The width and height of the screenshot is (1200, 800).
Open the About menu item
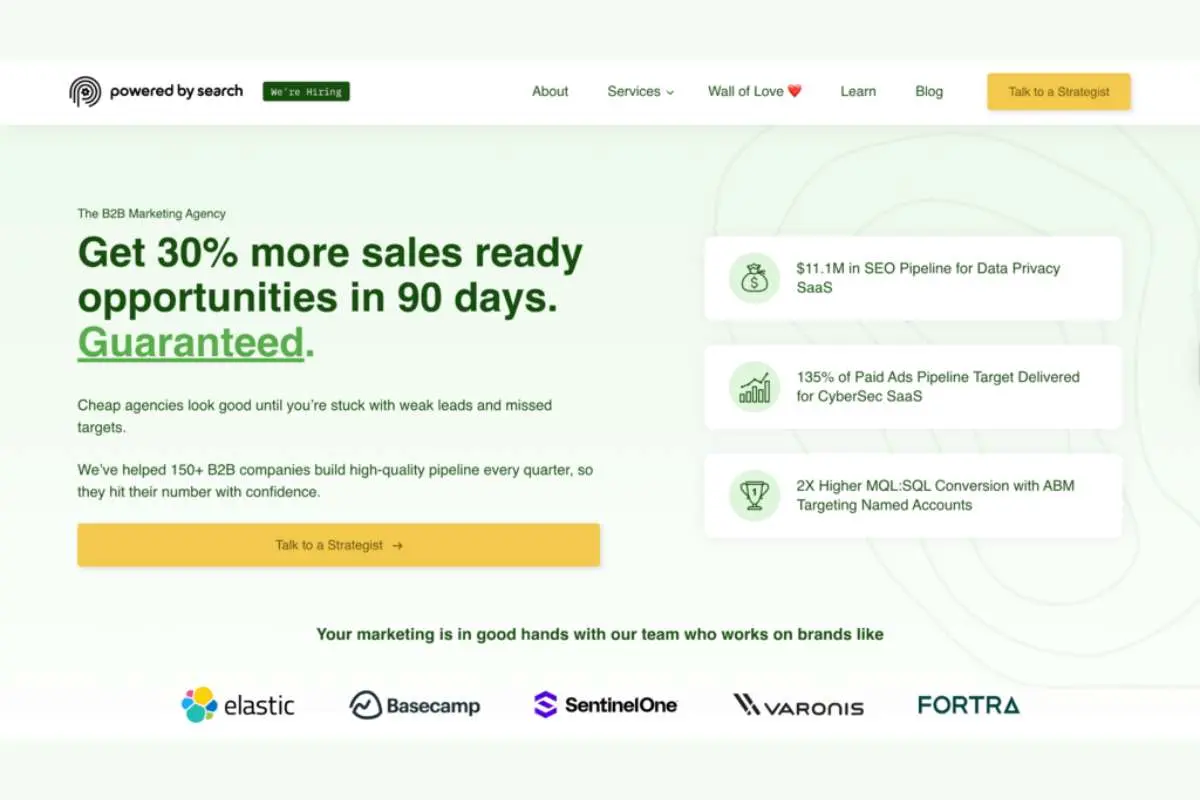pyautogui.click(x=550, y=91)
